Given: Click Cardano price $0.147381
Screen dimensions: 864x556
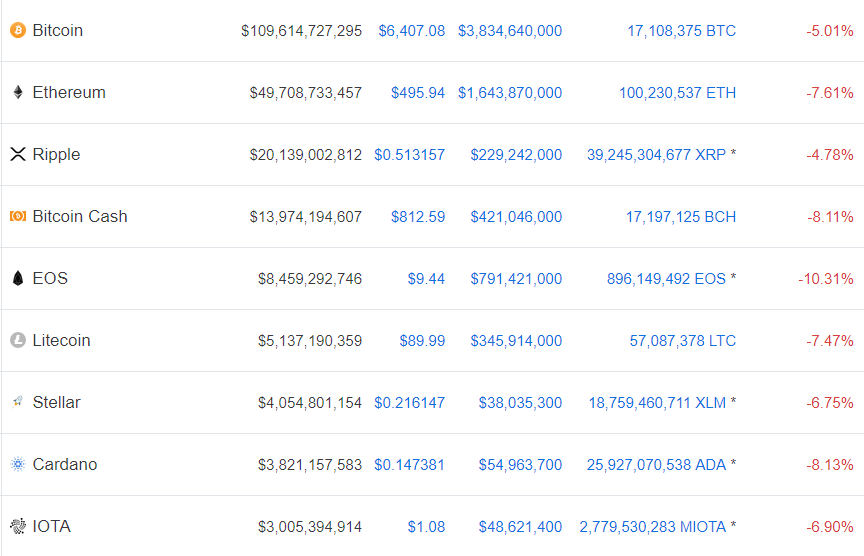Looking at the screenshot, I should click(409, 465).
